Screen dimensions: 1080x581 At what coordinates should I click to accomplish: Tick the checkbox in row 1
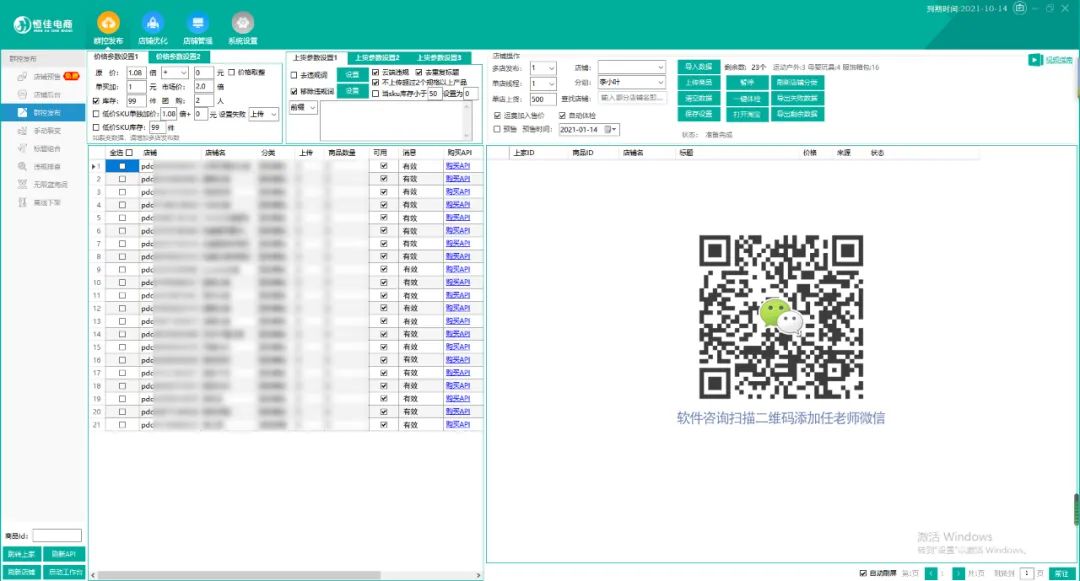pos(123,166)
